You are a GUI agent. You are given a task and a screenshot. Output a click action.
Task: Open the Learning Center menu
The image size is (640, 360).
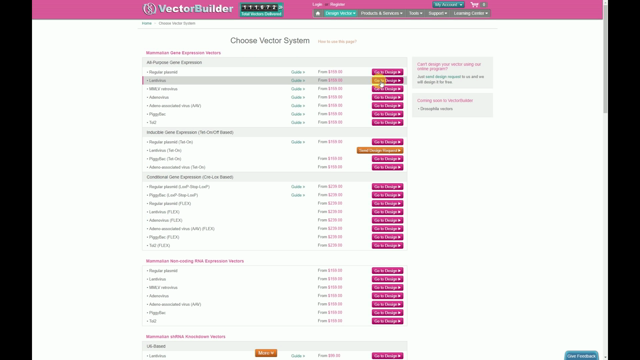click(471, 13)
